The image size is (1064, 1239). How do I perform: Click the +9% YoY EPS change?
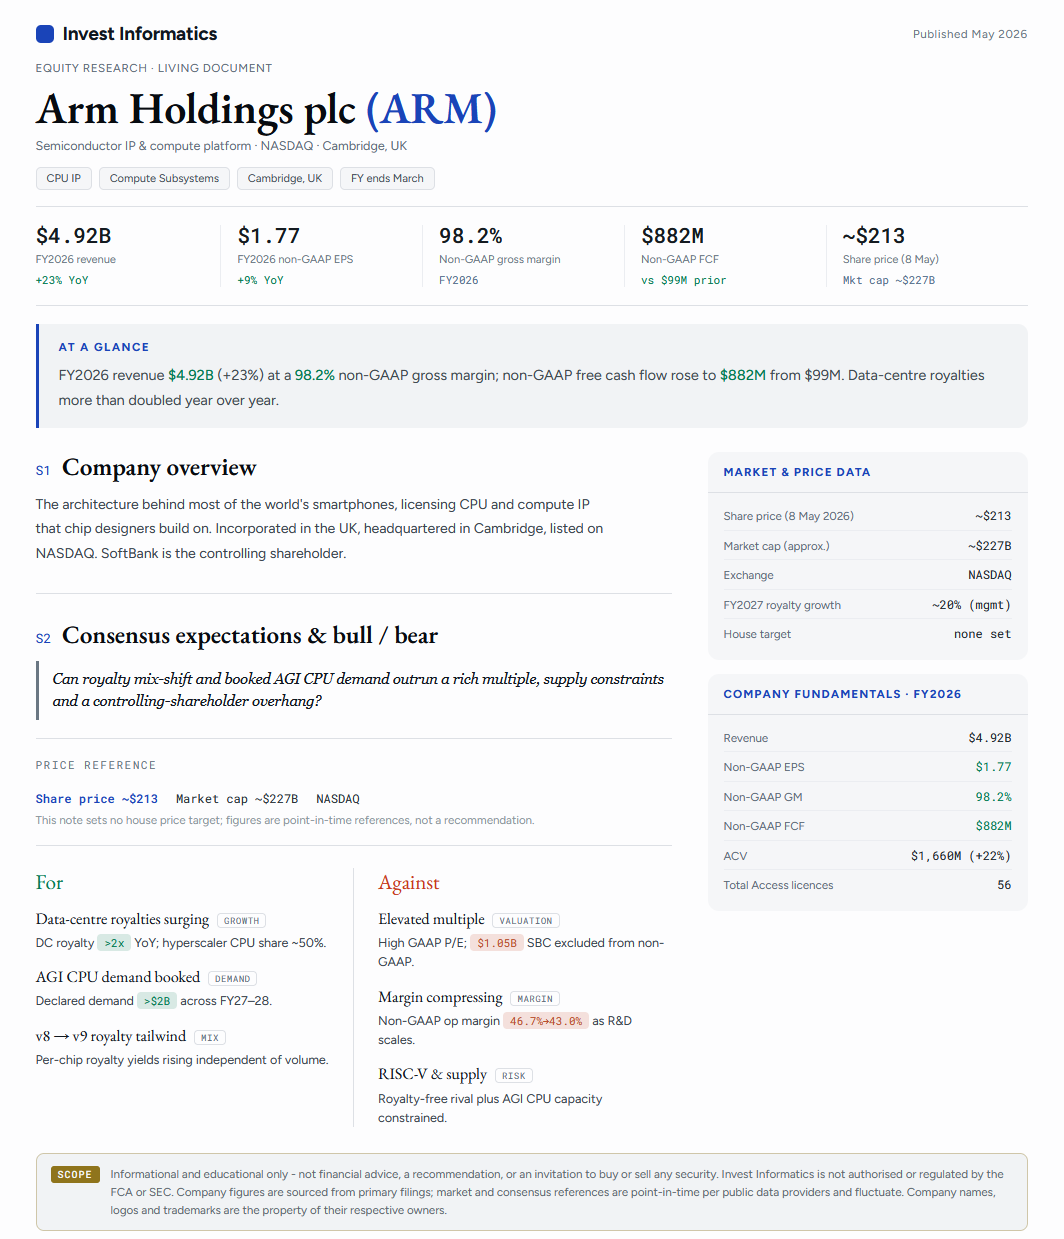(260, 280)
